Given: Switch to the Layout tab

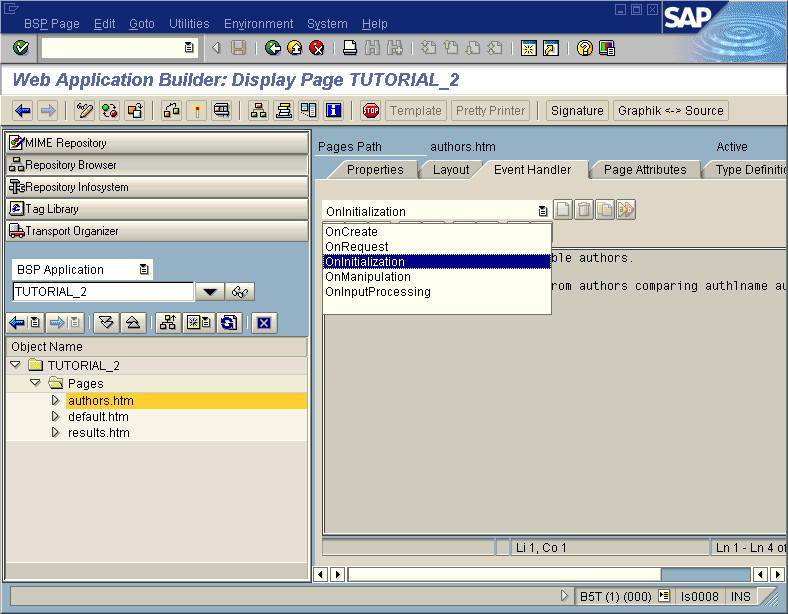Looking at the screenshot, I should 451,170.
